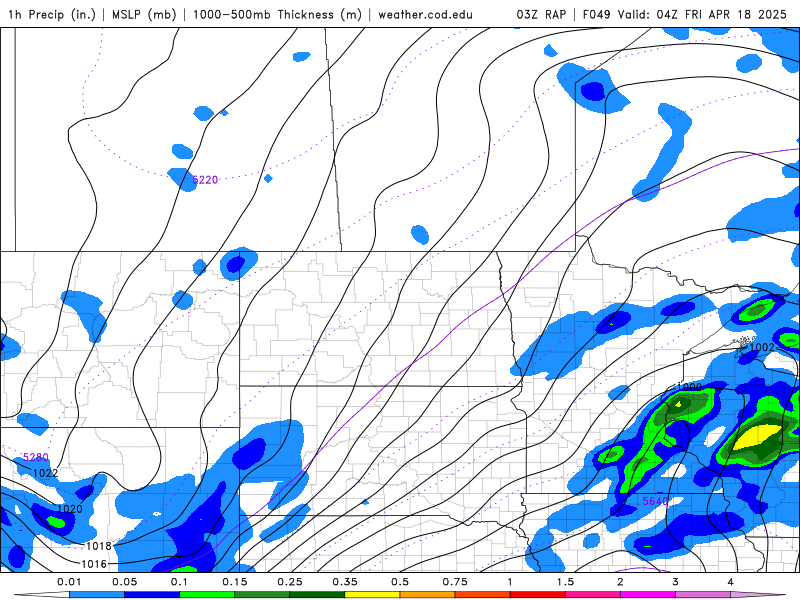
Task: Click the 0.35 legend value
Action: point(345,582)
